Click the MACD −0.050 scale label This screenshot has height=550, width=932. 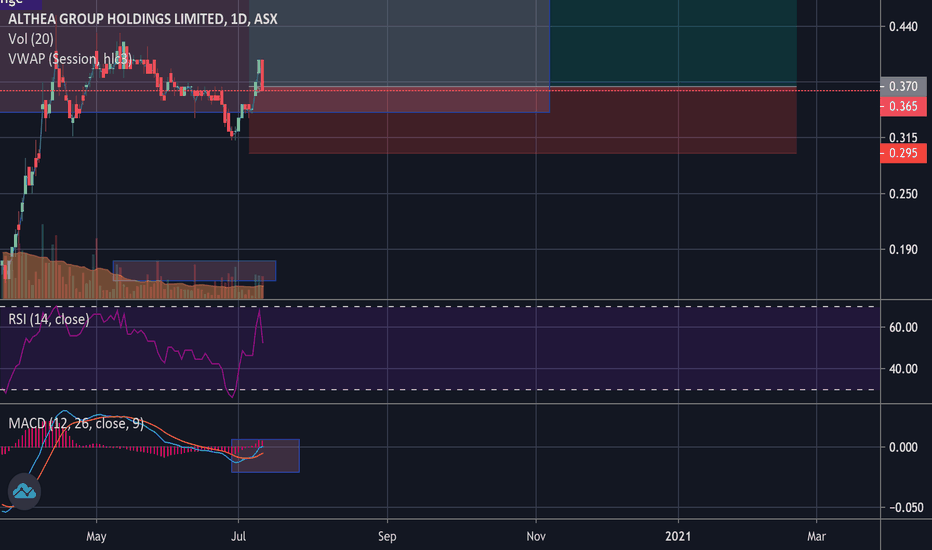(x=906, y=507)
